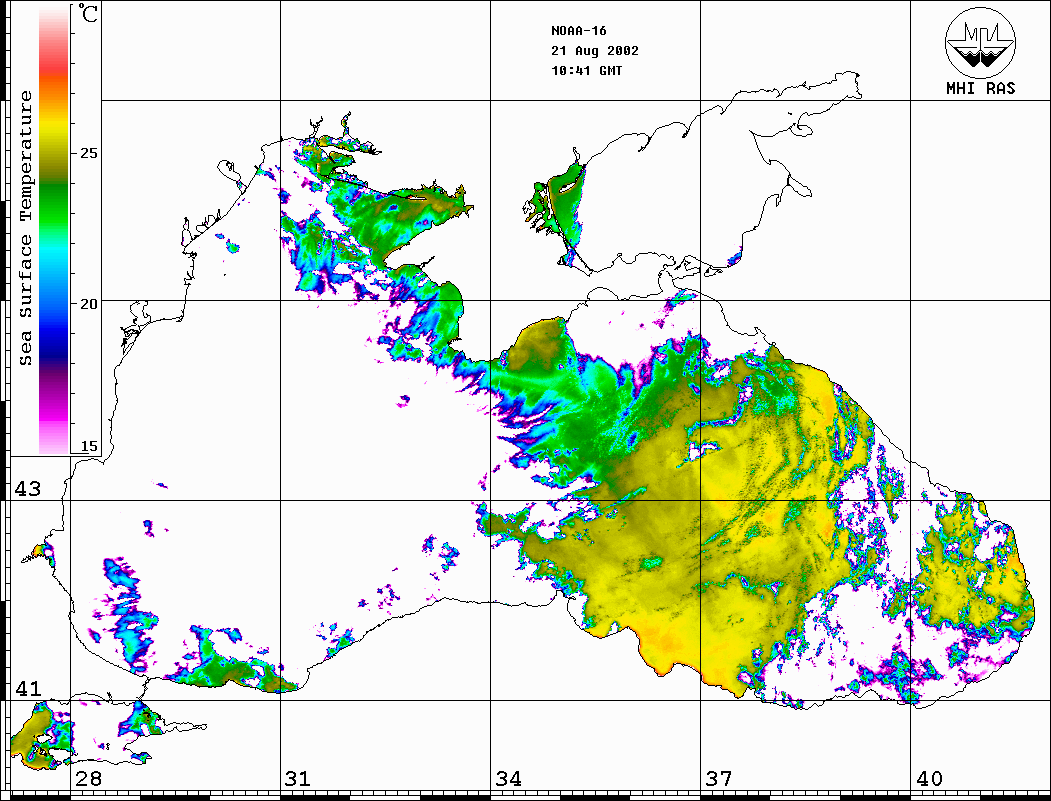Click the '25' tick on temperature scale

pos(88,153)
